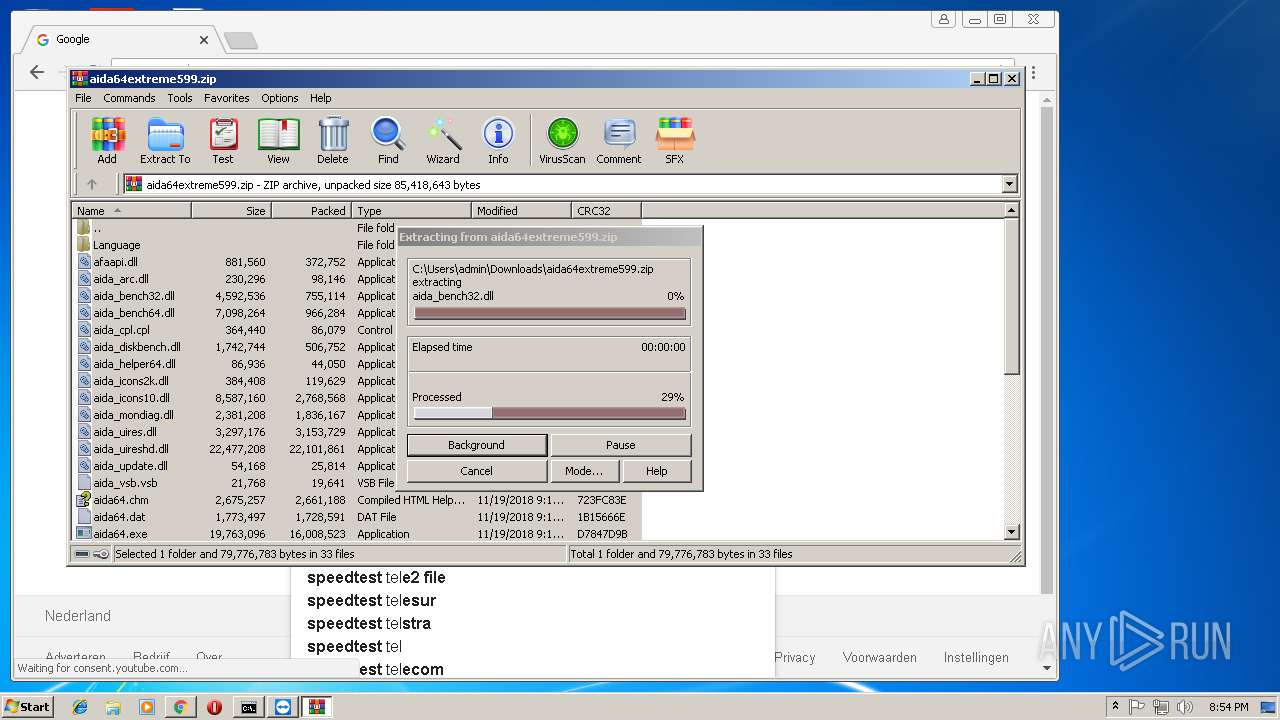Click Chrome's back navigation arrow
Screen dimensions: 1280x720
[x=37, y=72]
